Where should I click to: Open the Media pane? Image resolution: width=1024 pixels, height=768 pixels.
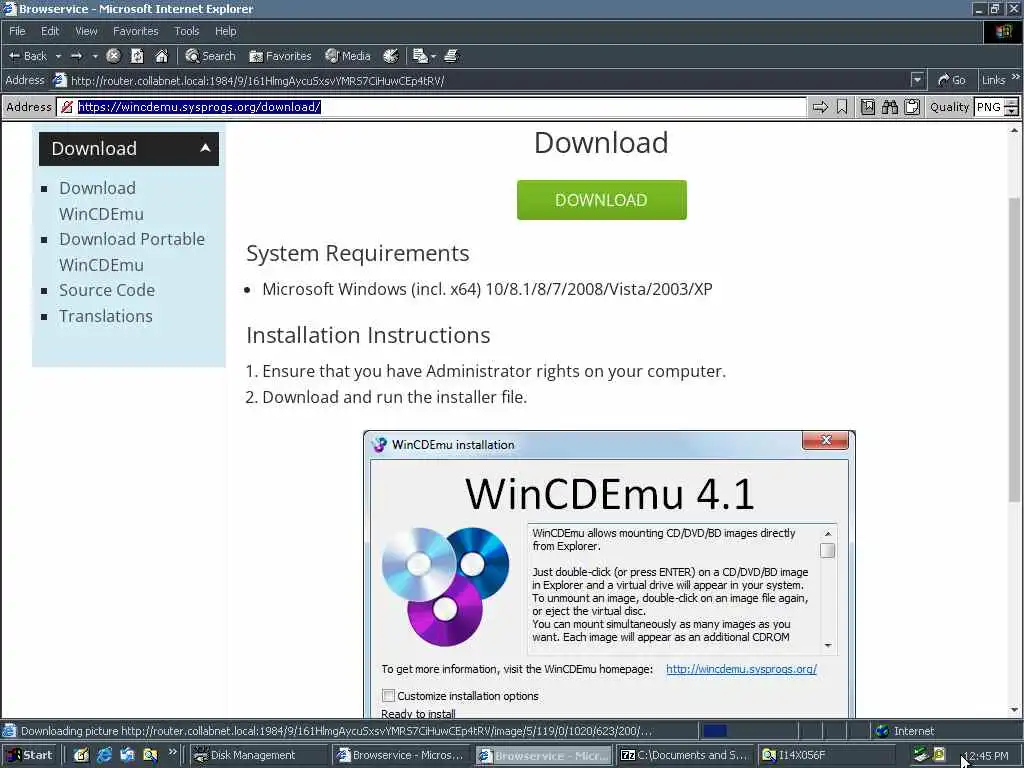click(x=348, y=56)
